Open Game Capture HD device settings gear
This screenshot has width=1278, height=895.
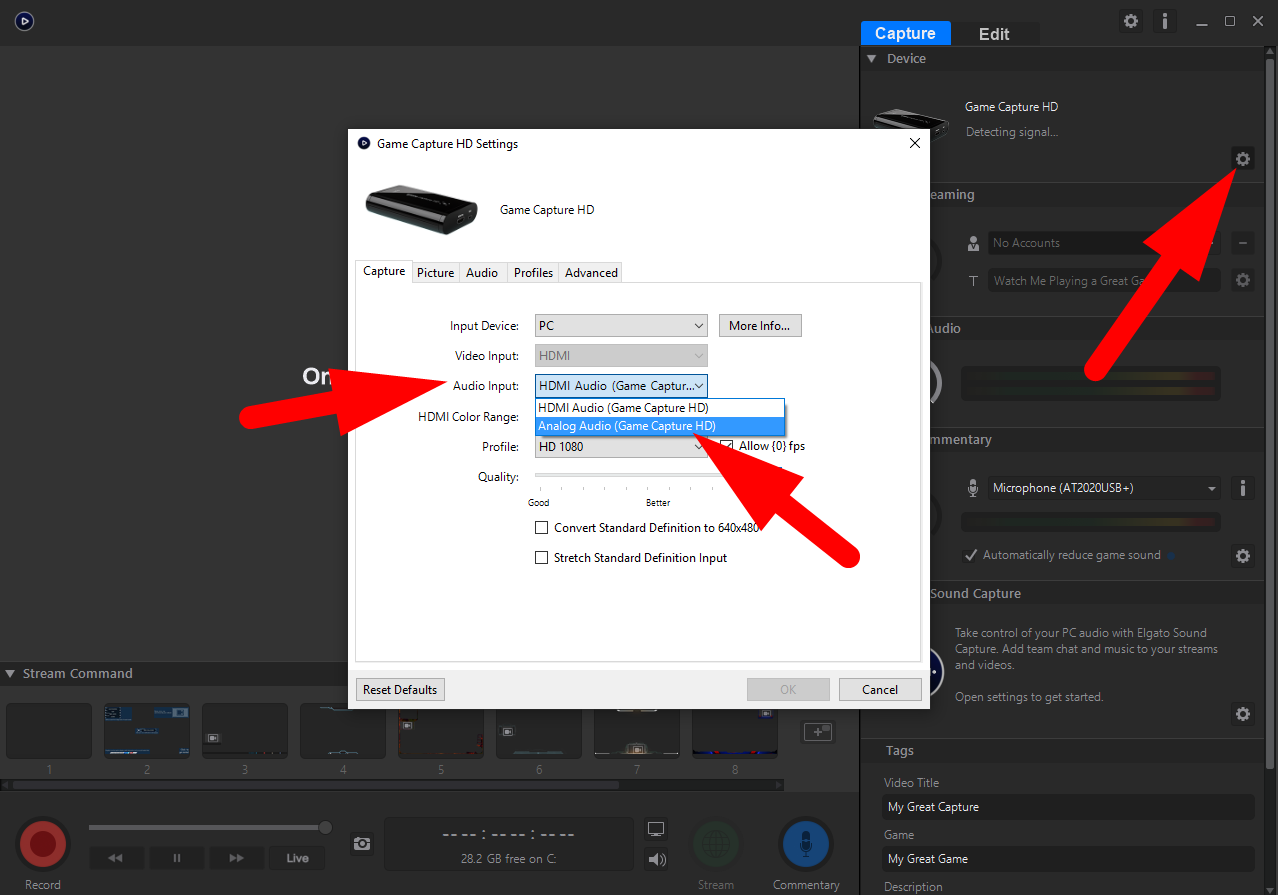point(1242,159)
